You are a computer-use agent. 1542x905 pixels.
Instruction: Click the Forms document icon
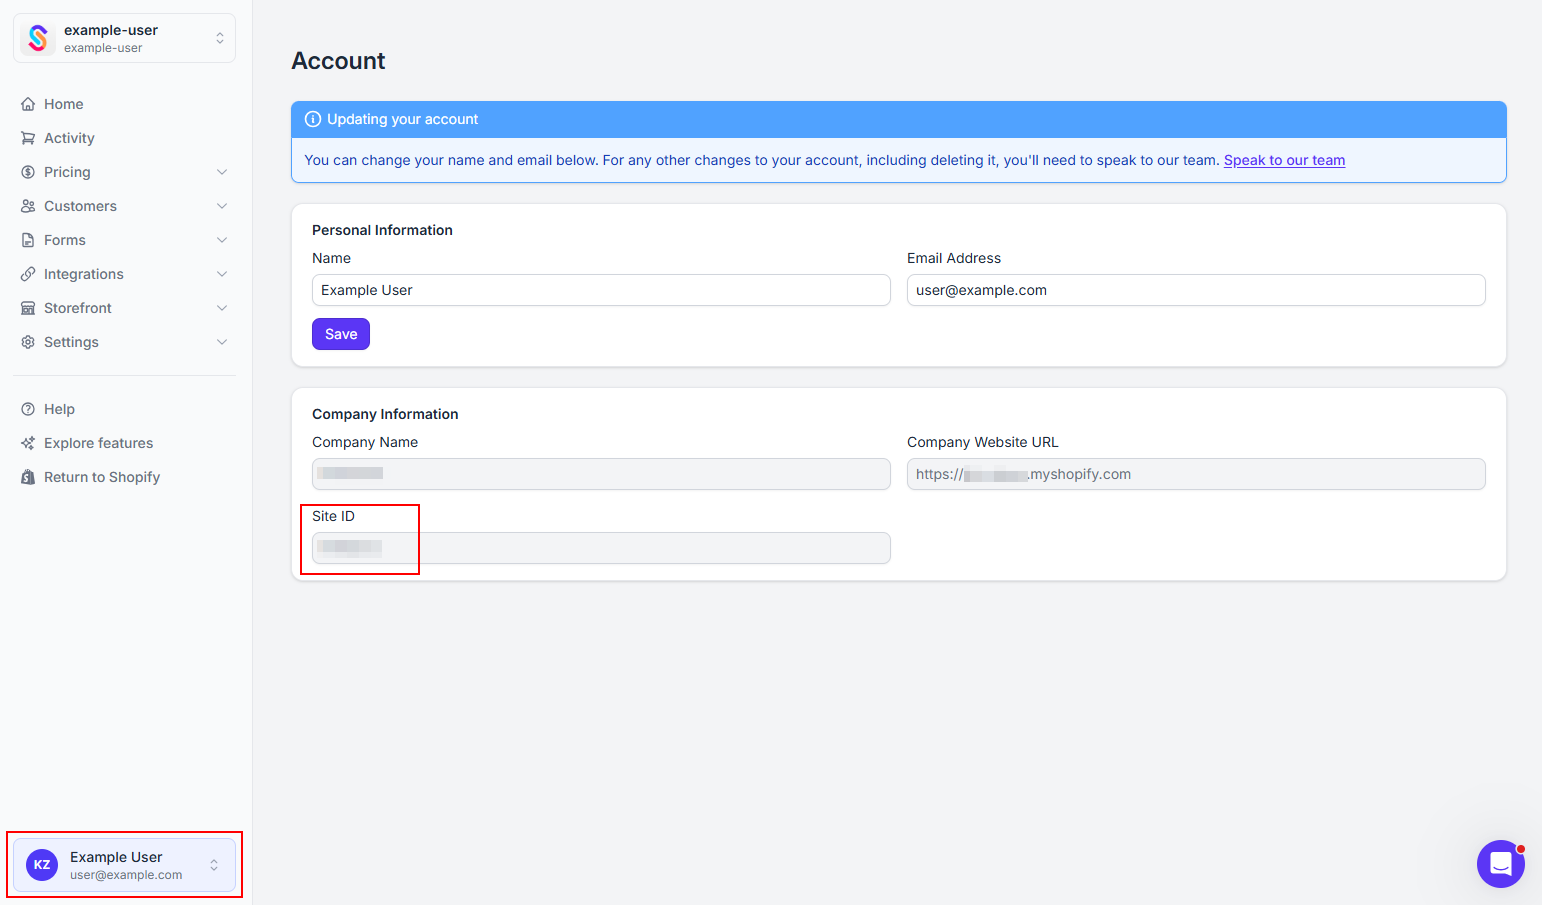coord(28,240)
